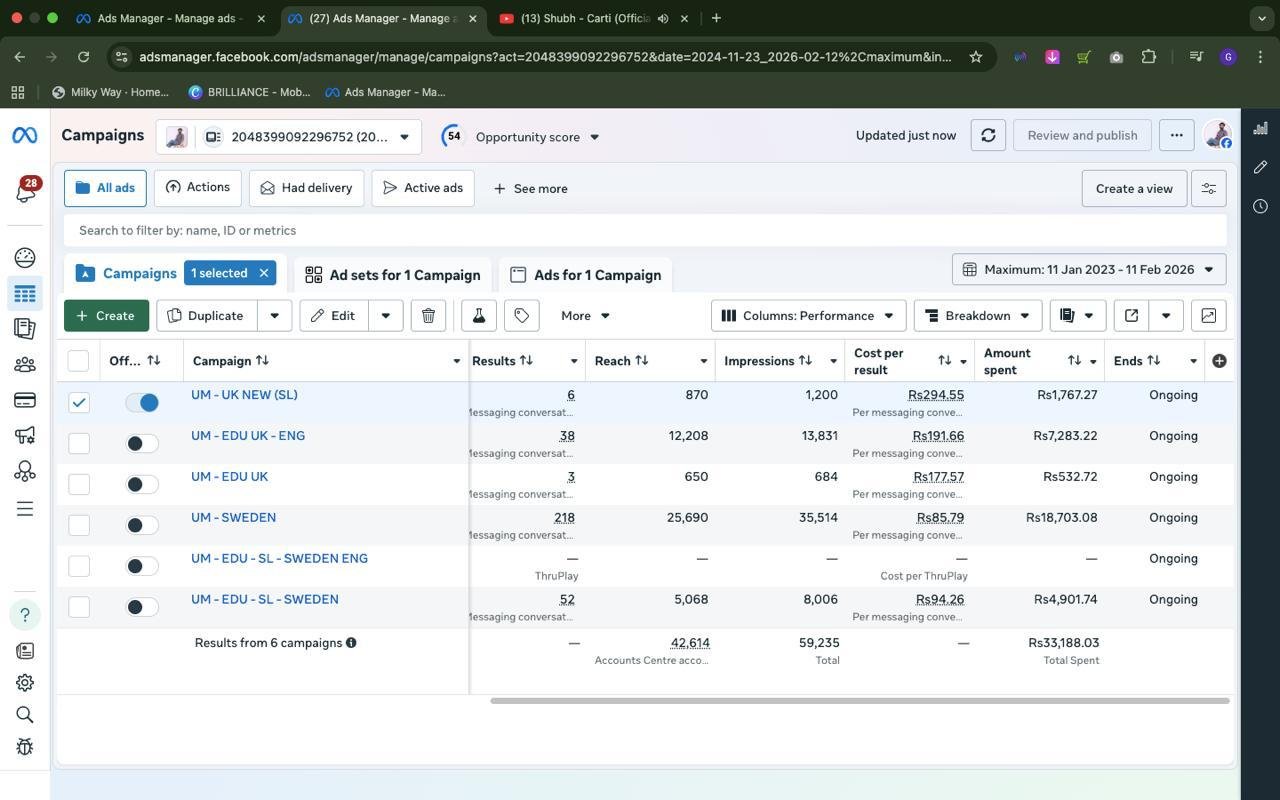Open history clock icon in right rail
Viewport: 1280px width, 800px height.
(x=1260, y=206)
